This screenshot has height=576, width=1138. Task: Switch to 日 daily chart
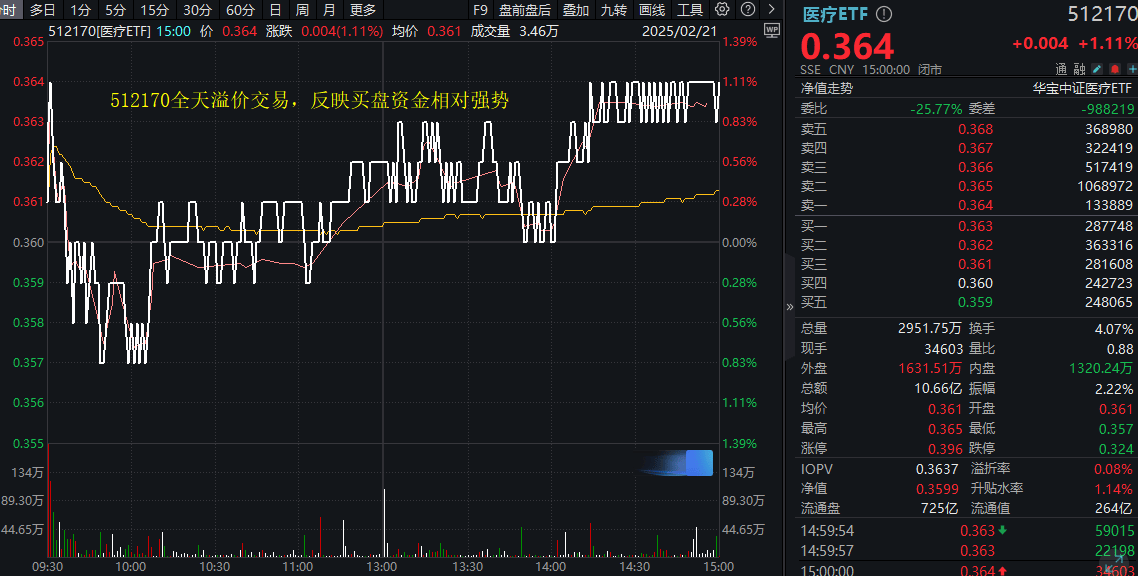pos(275,9)
